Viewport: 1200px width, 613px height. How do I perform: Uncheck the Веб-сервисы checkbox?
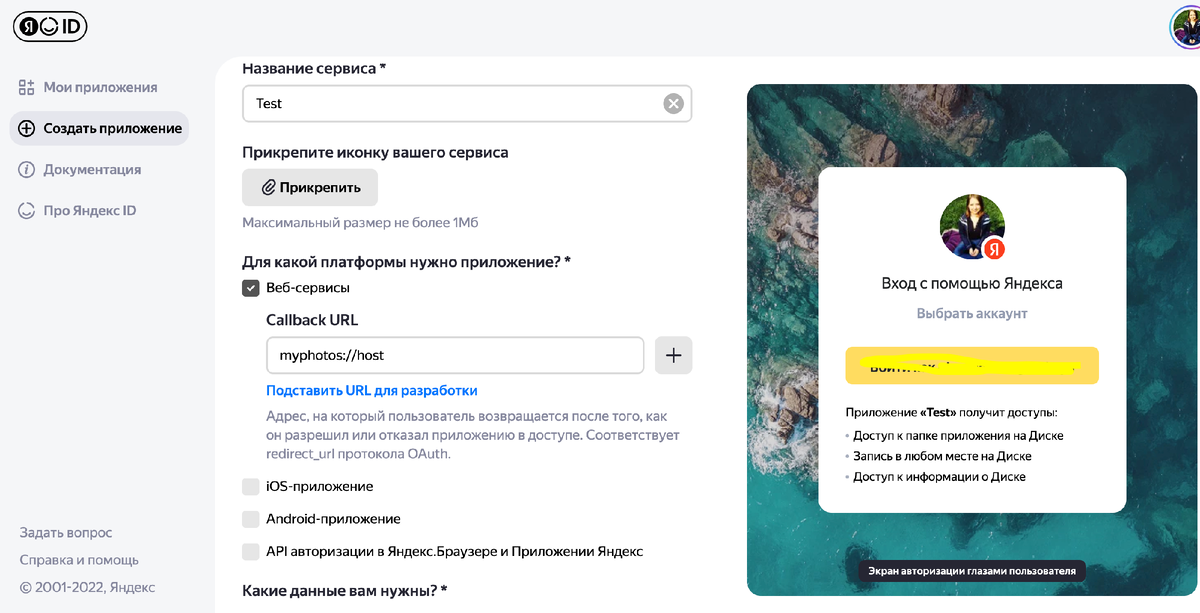click(251, 288)
